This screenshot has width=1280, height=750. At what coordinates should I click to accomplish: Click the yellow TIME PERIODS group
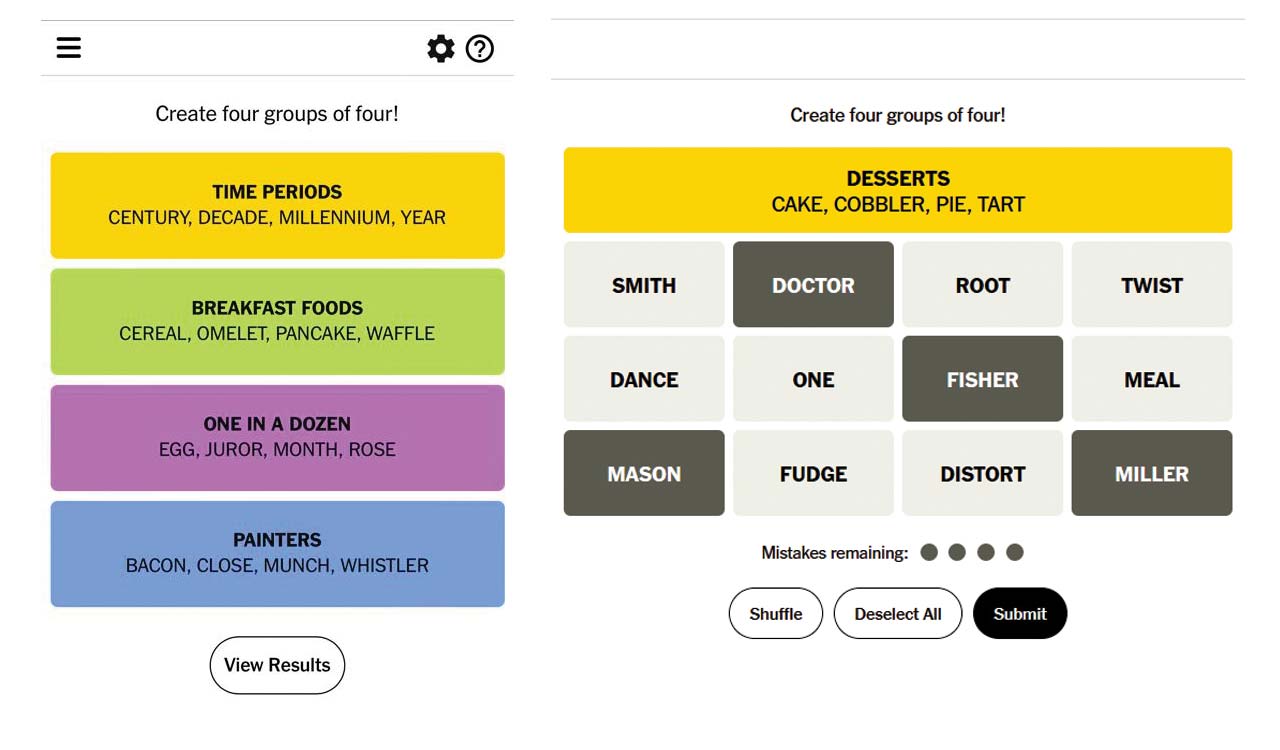[x=277, y=205]
